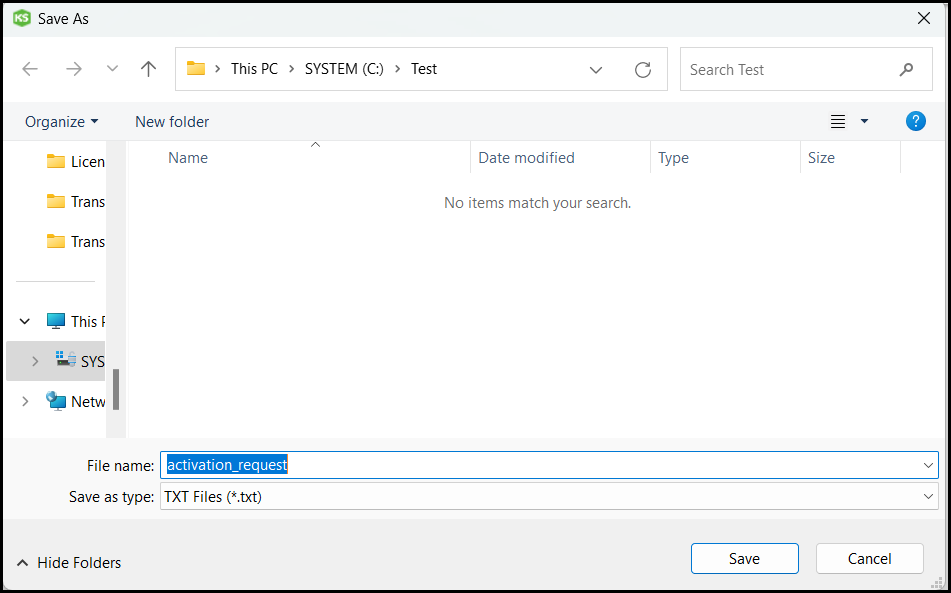
Task: Expand the address bar history dropdown
Action: 596,70
